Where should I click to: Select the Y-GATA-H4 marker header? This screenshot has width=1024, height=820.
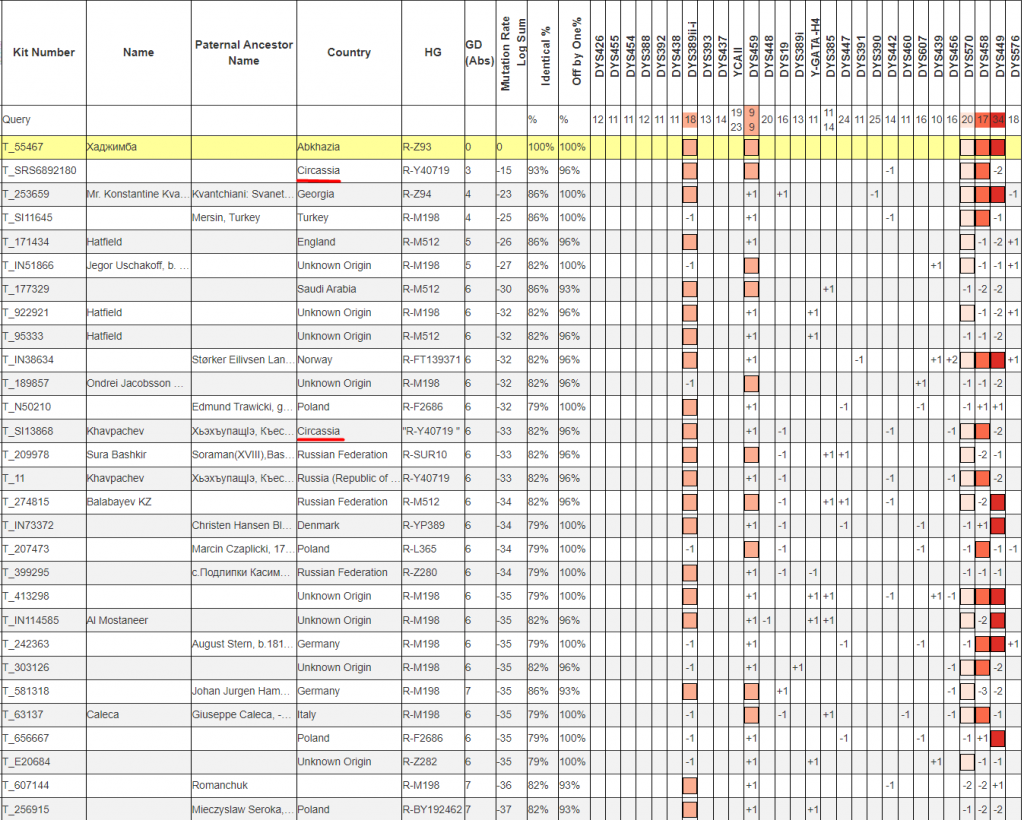tap(814, 48)
